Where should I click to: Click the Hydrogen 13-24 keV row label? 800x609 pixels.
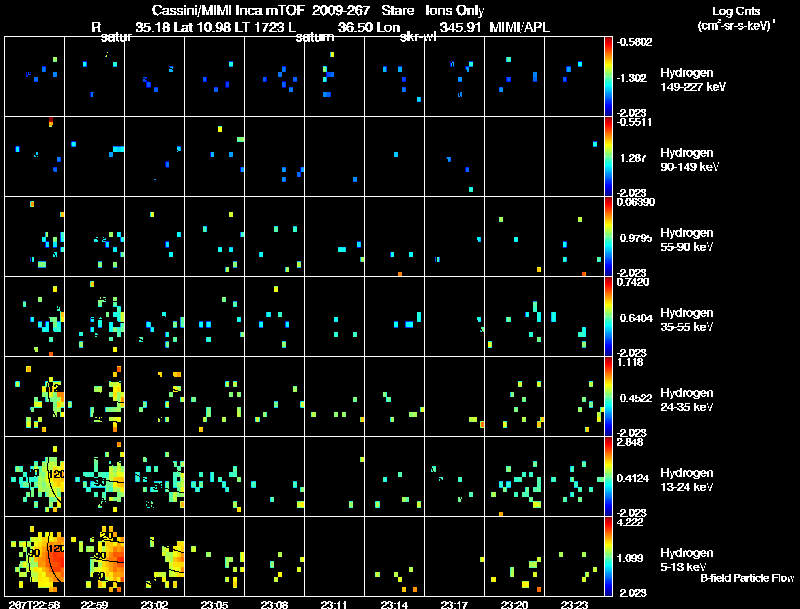(686, 480)
